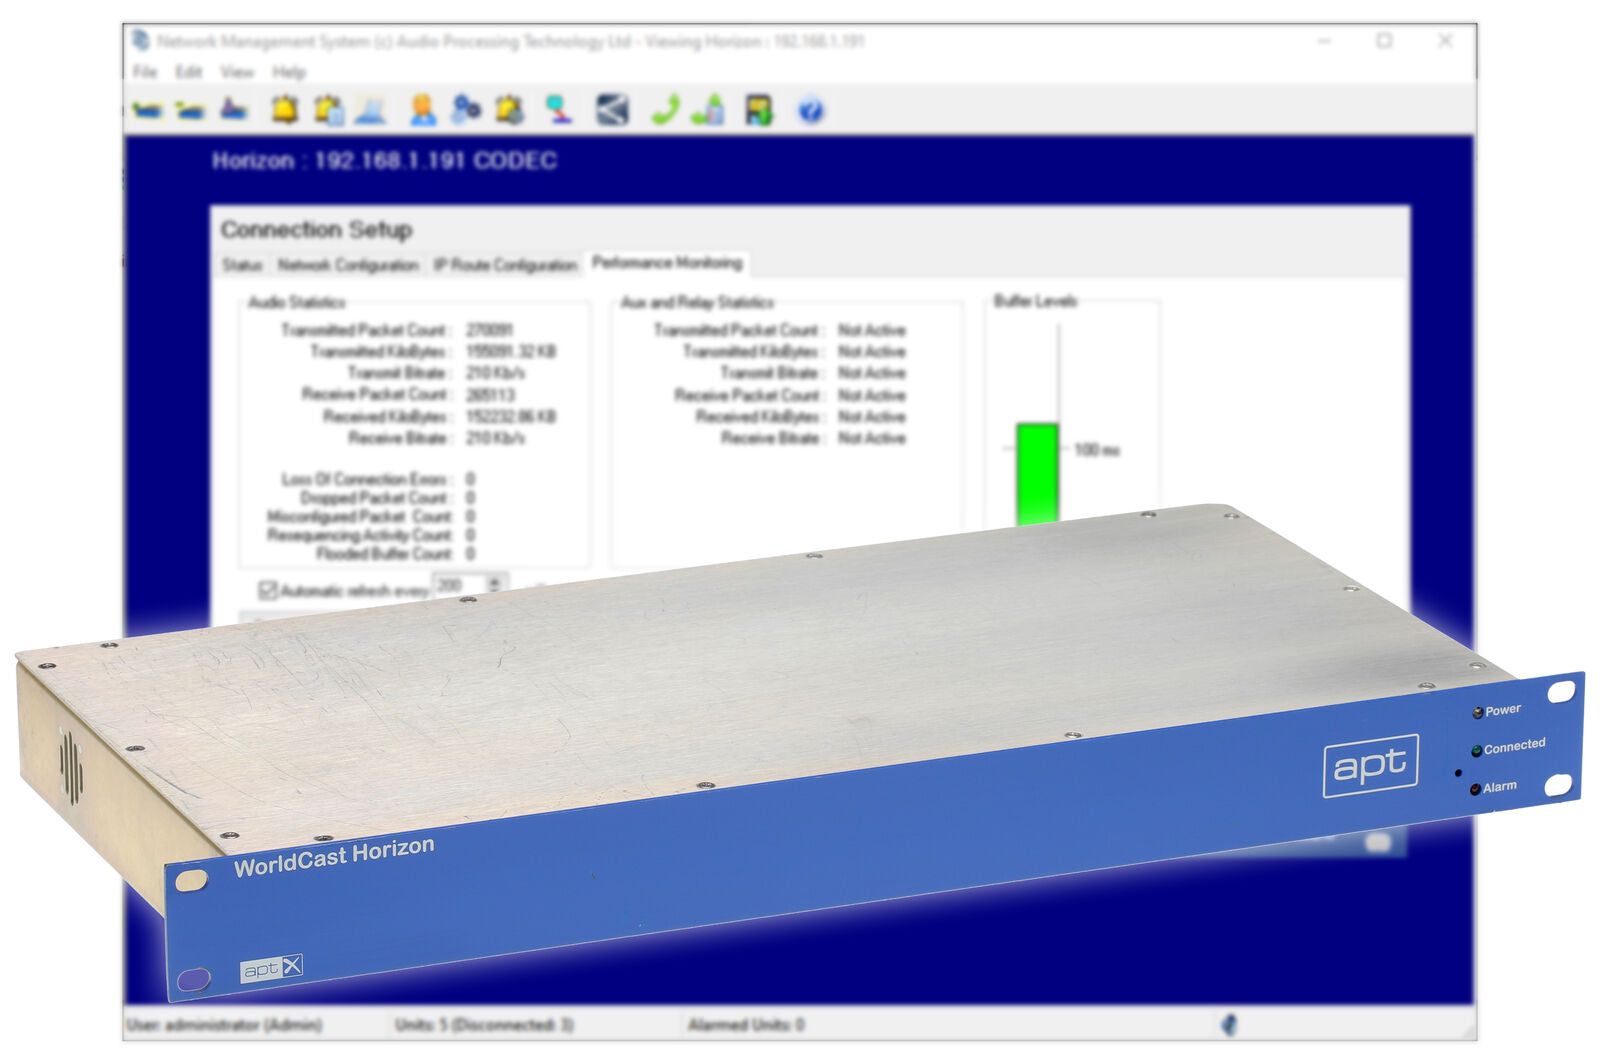Click Alarmed Units: 0 in status bar
Viewport: 1600px width, 1063px height.
pyautogui.click(x=746, y=1025)
